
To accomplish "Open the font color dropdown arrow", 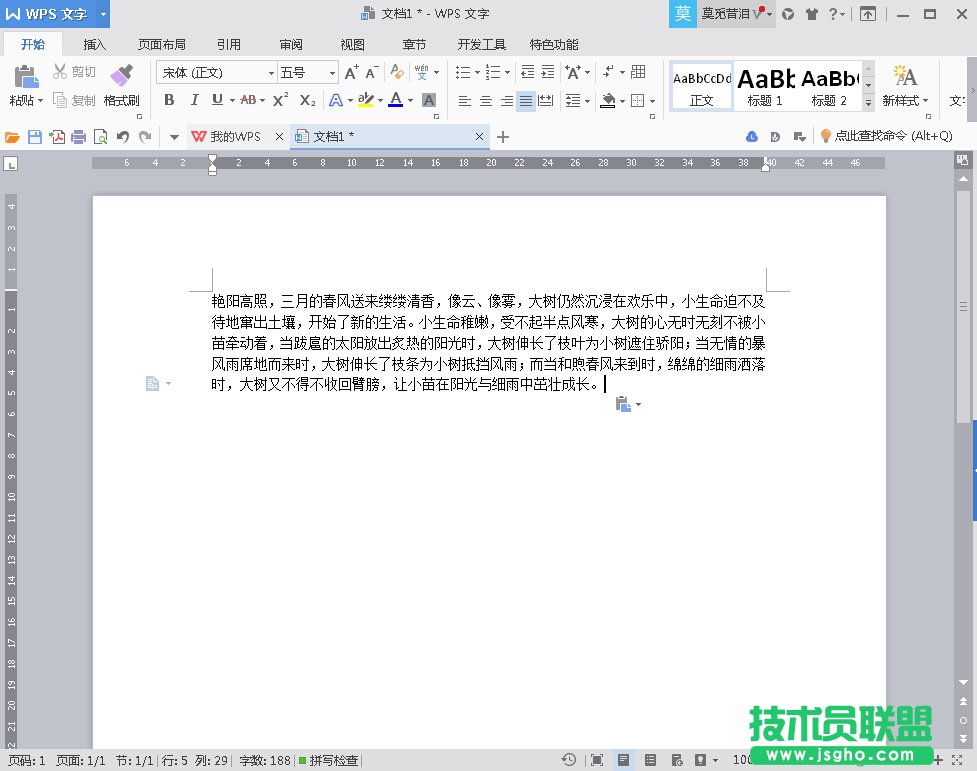I will tap(409, 100).
